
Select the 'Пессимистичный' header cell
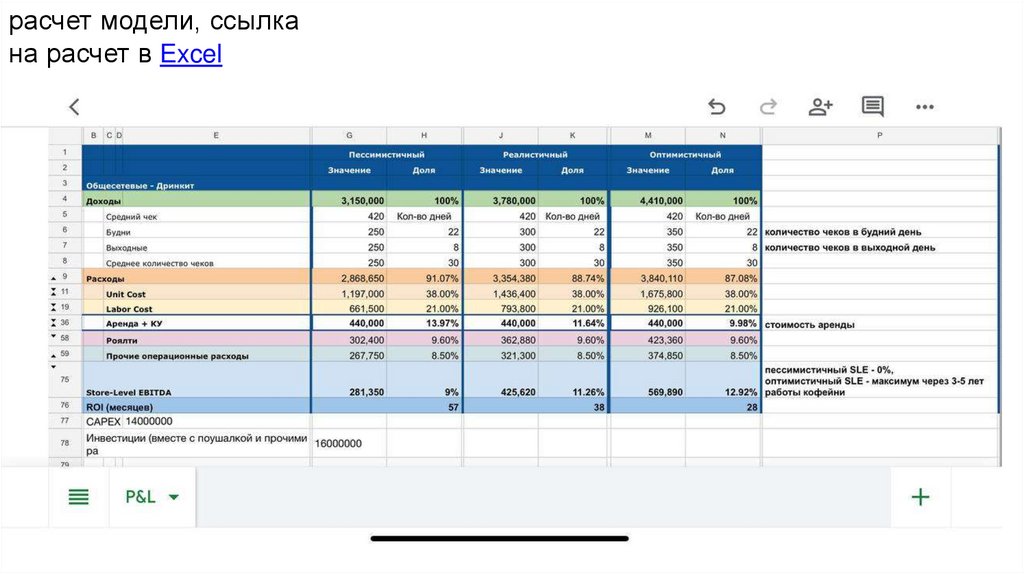pyautogui.click(x=387, y=154)
